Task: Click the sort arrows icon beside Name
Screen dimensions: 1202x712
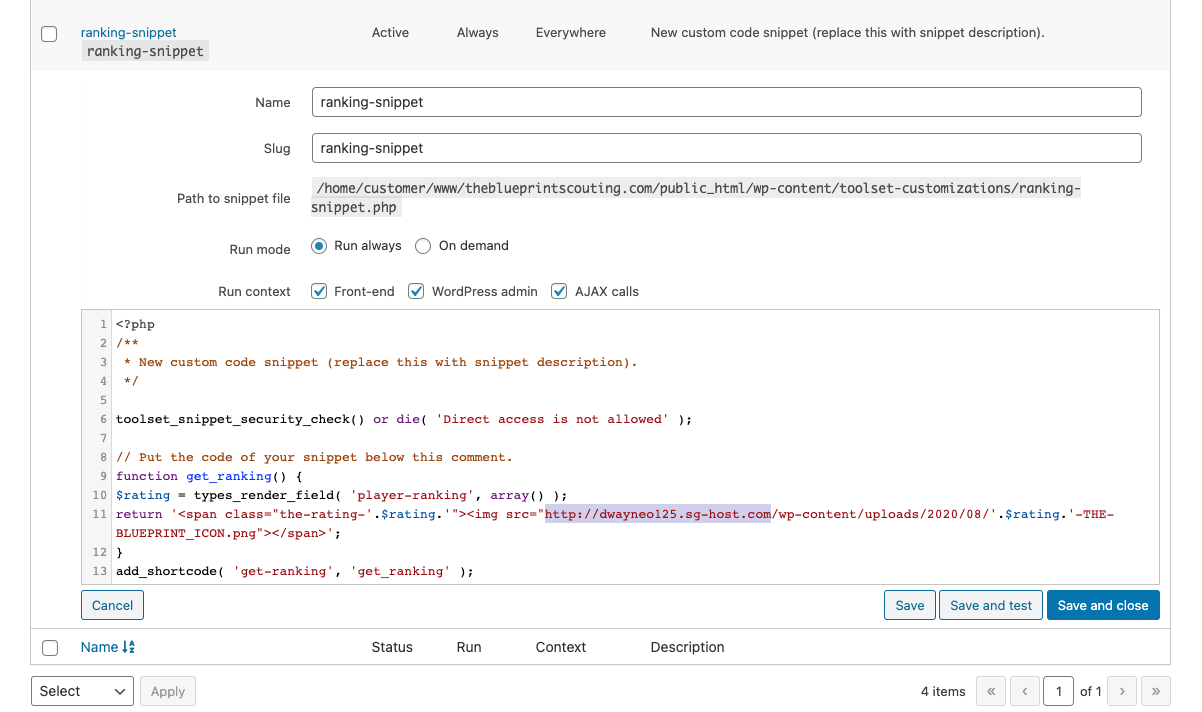Action: click(128, 647)
